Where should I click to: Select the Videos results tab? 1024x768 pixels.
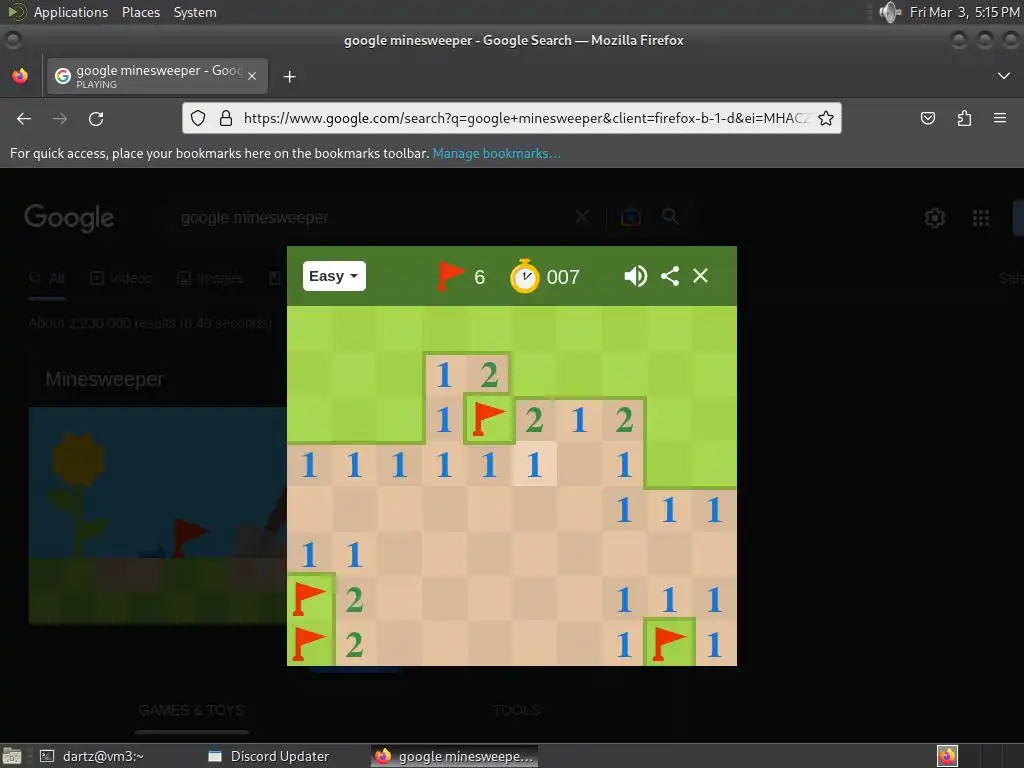(121, 278)
